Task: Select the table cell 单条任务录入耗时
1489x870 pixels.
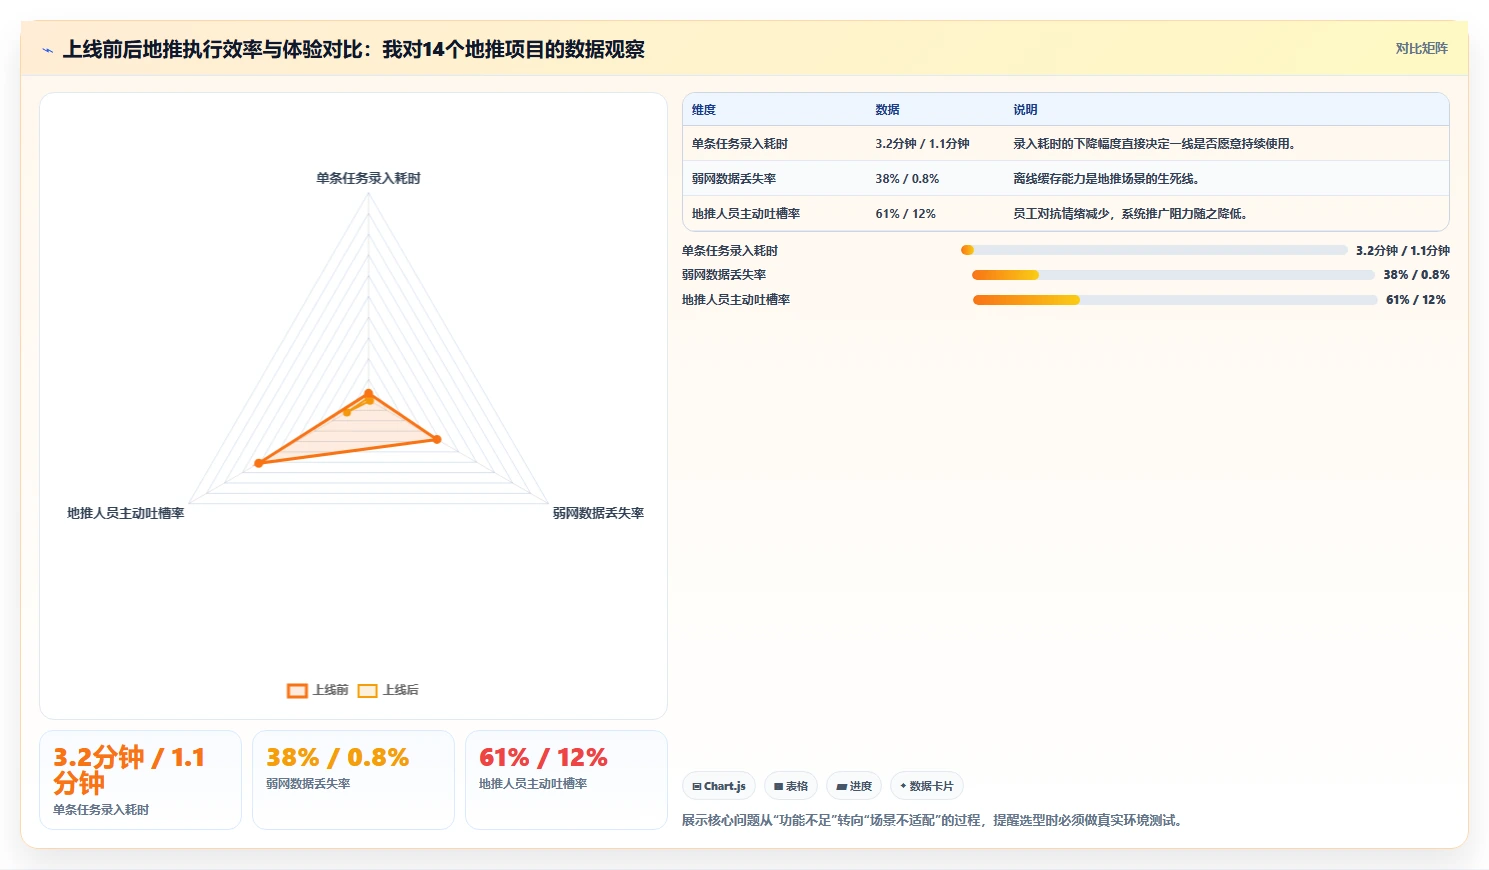Action: click(x=740, y=144)
